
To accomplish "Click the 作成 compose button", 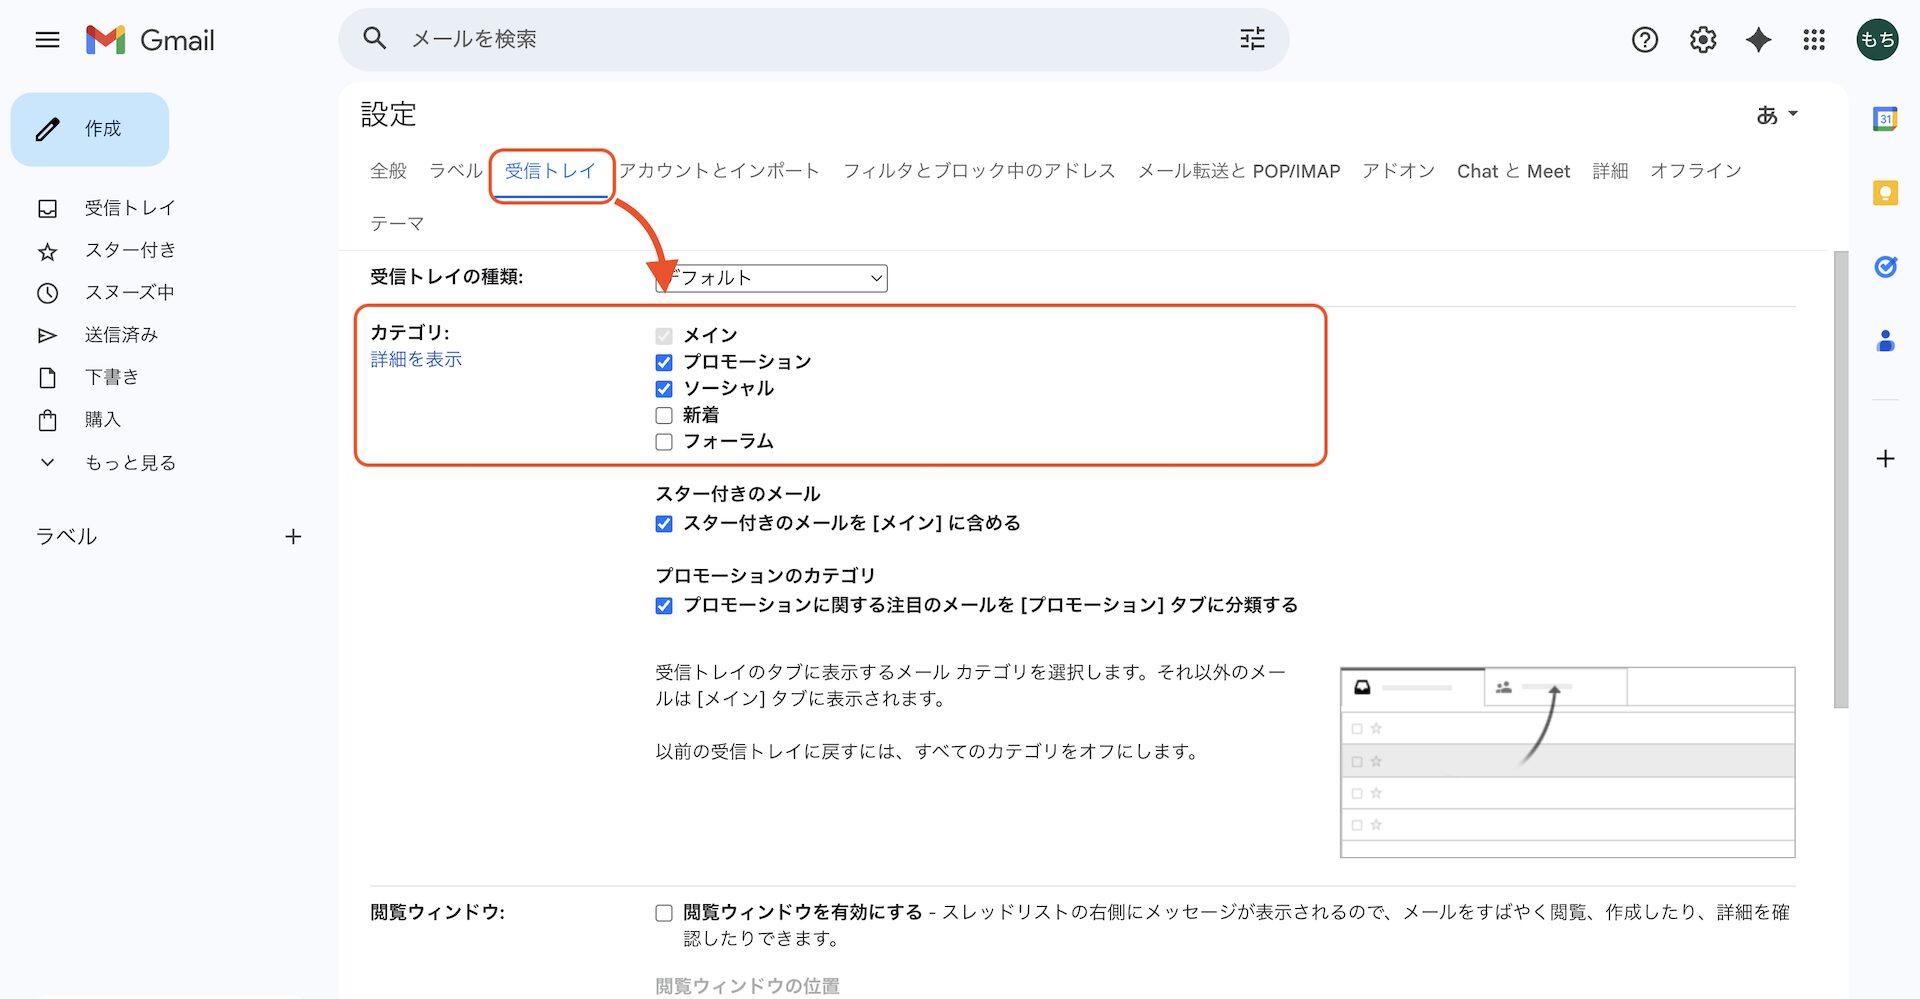I will pos(90,129).
